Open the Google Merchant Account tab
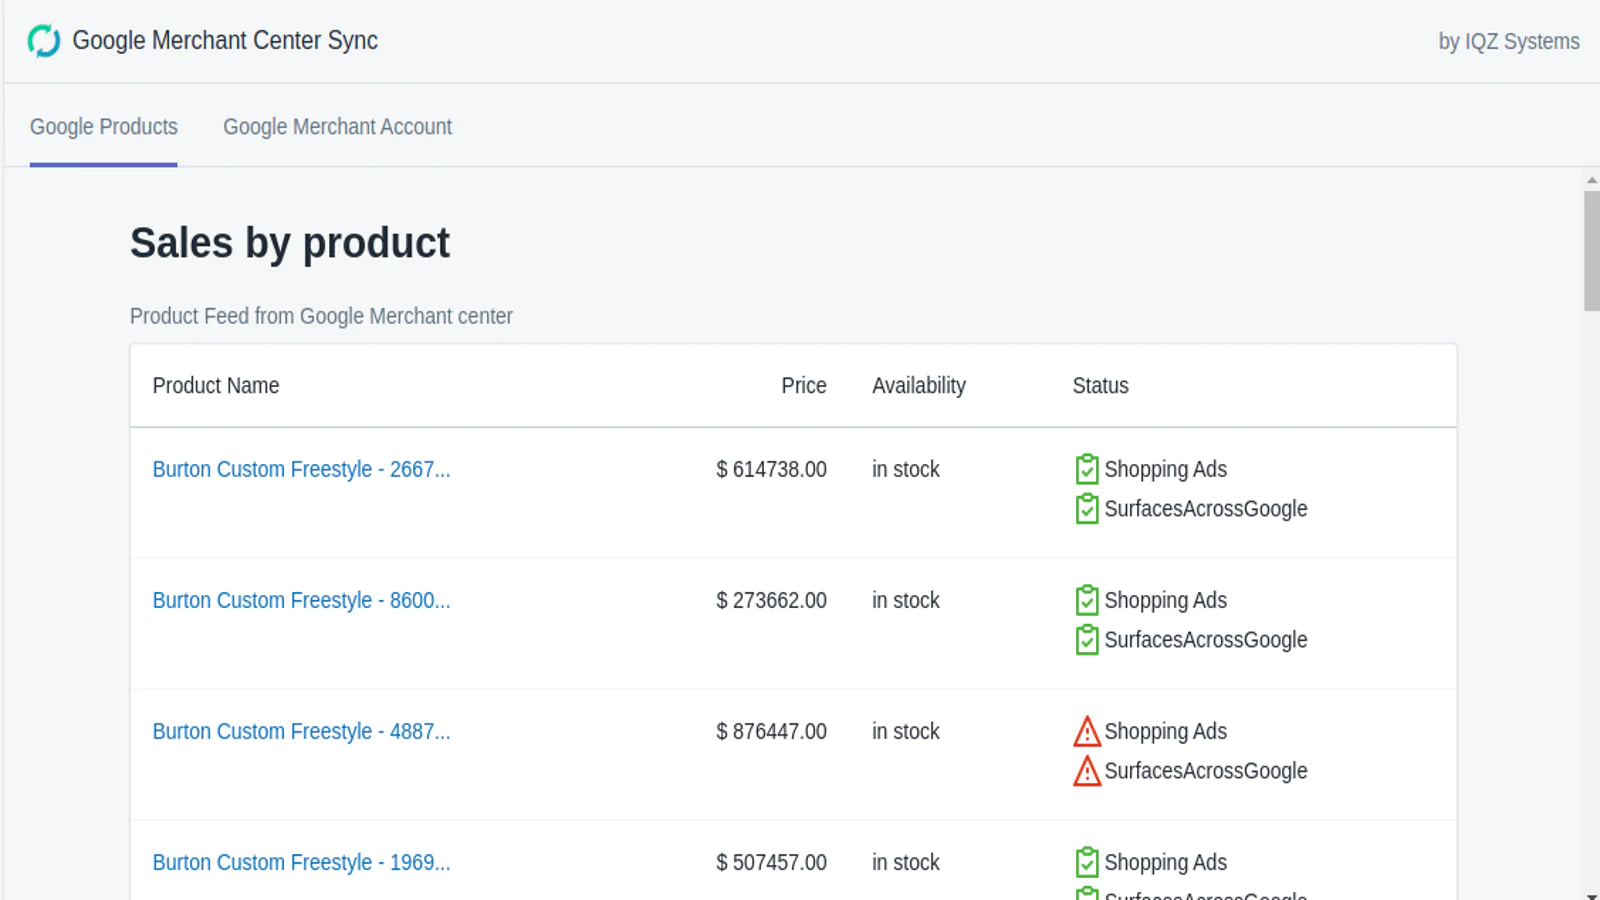The height and width of the screenshot is (900, 1600). point(337,127)
